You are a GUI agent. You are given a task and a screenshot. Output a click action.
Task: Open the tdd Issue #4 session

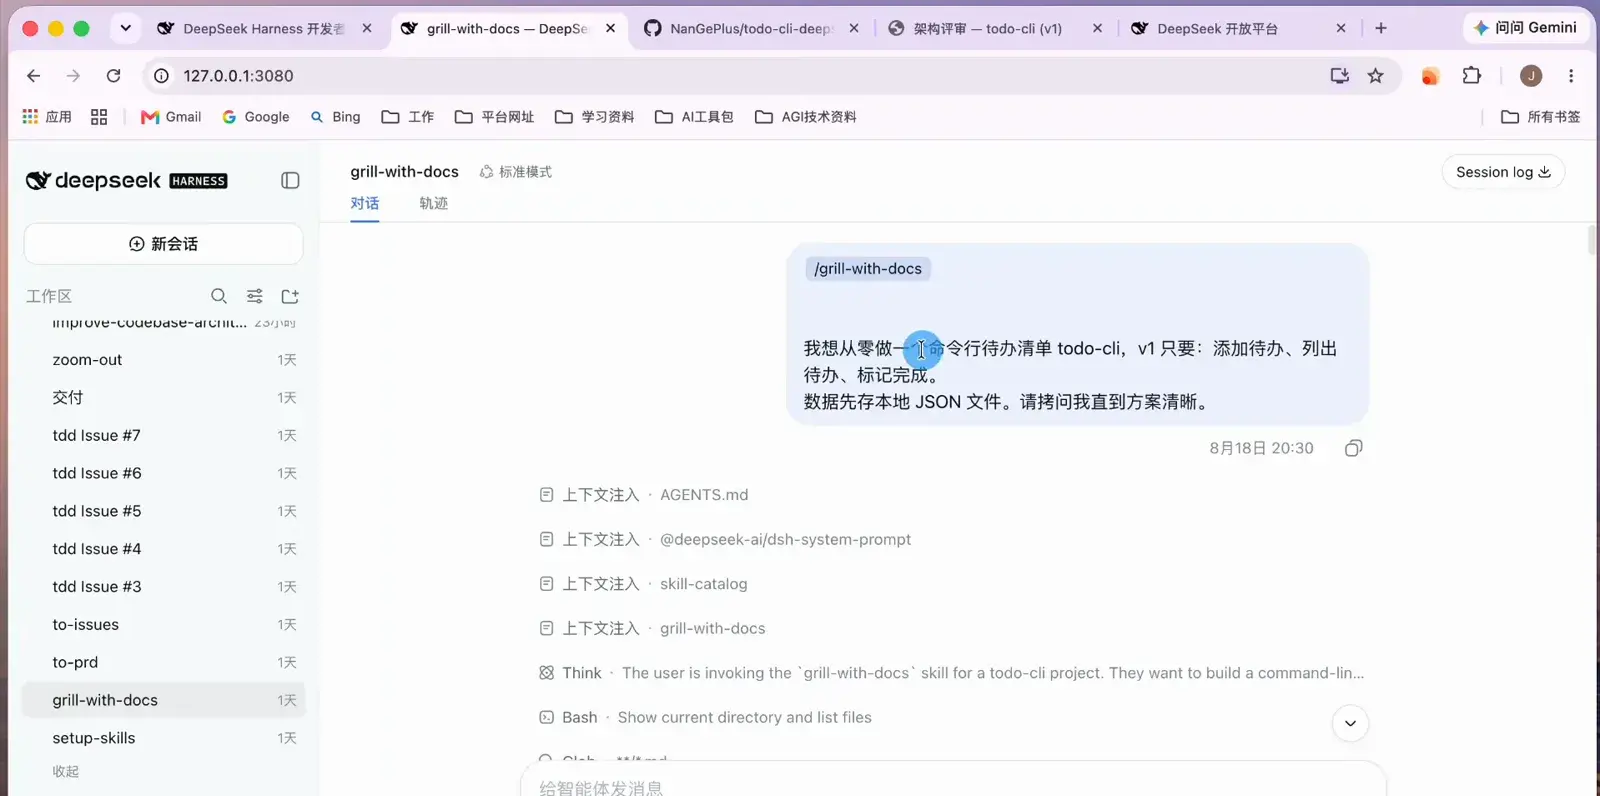163,549
